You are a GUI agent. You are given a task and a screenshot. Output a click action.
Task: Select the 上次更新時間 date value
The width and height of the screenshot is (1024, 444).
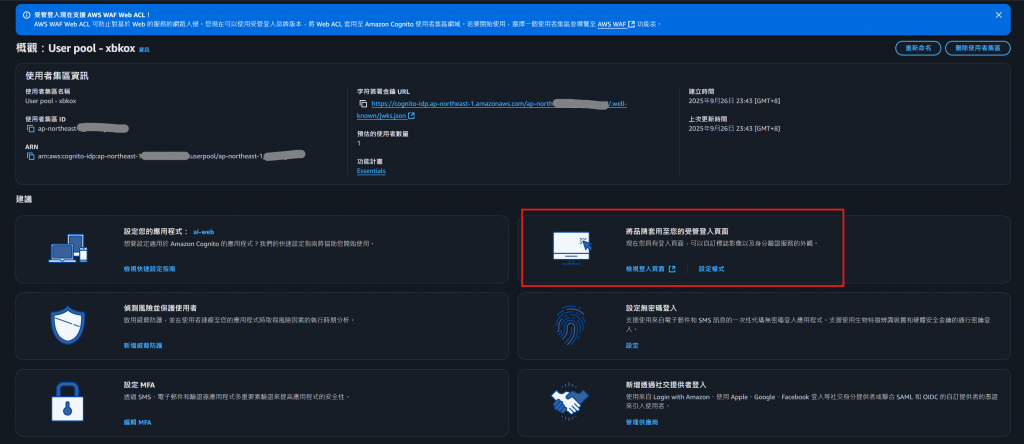[735, 129]
